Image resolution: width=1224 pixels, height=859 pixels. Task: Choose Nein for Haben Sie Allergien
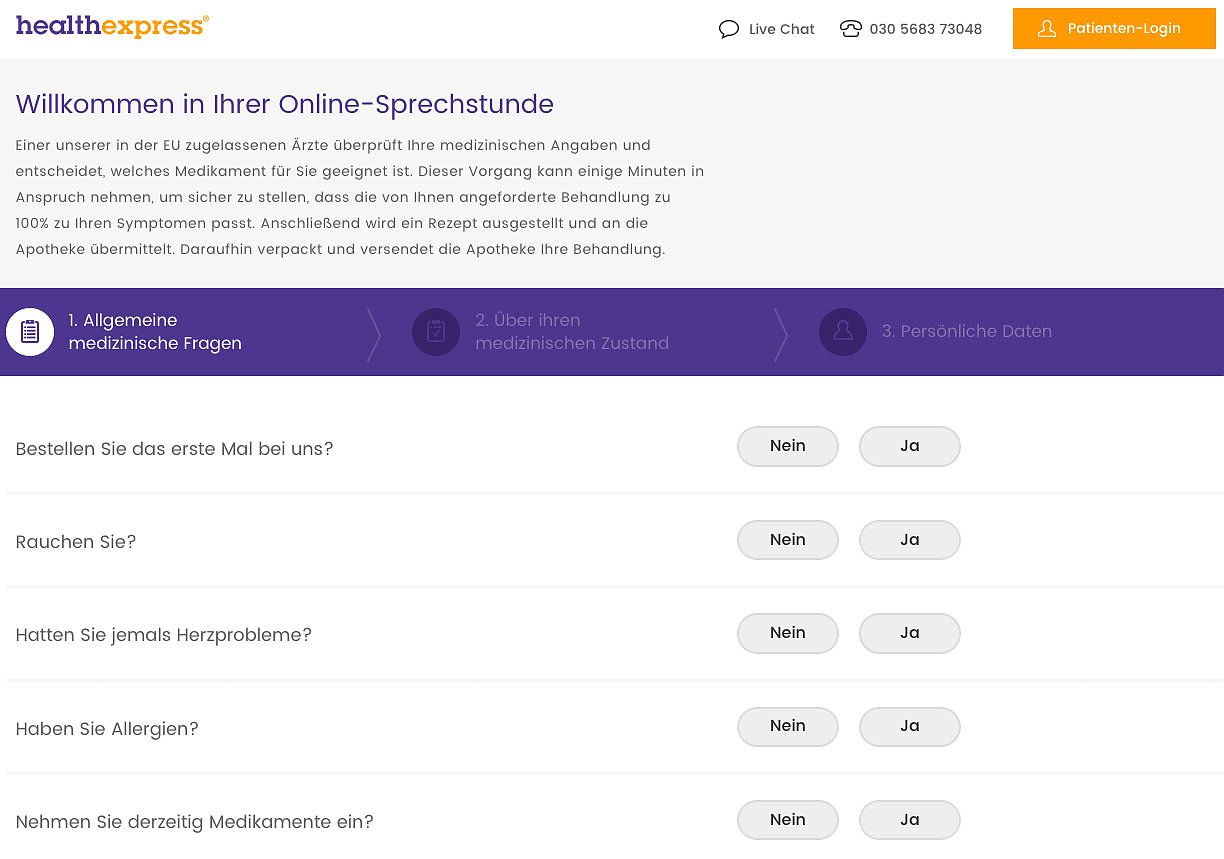tap(787, 726)
